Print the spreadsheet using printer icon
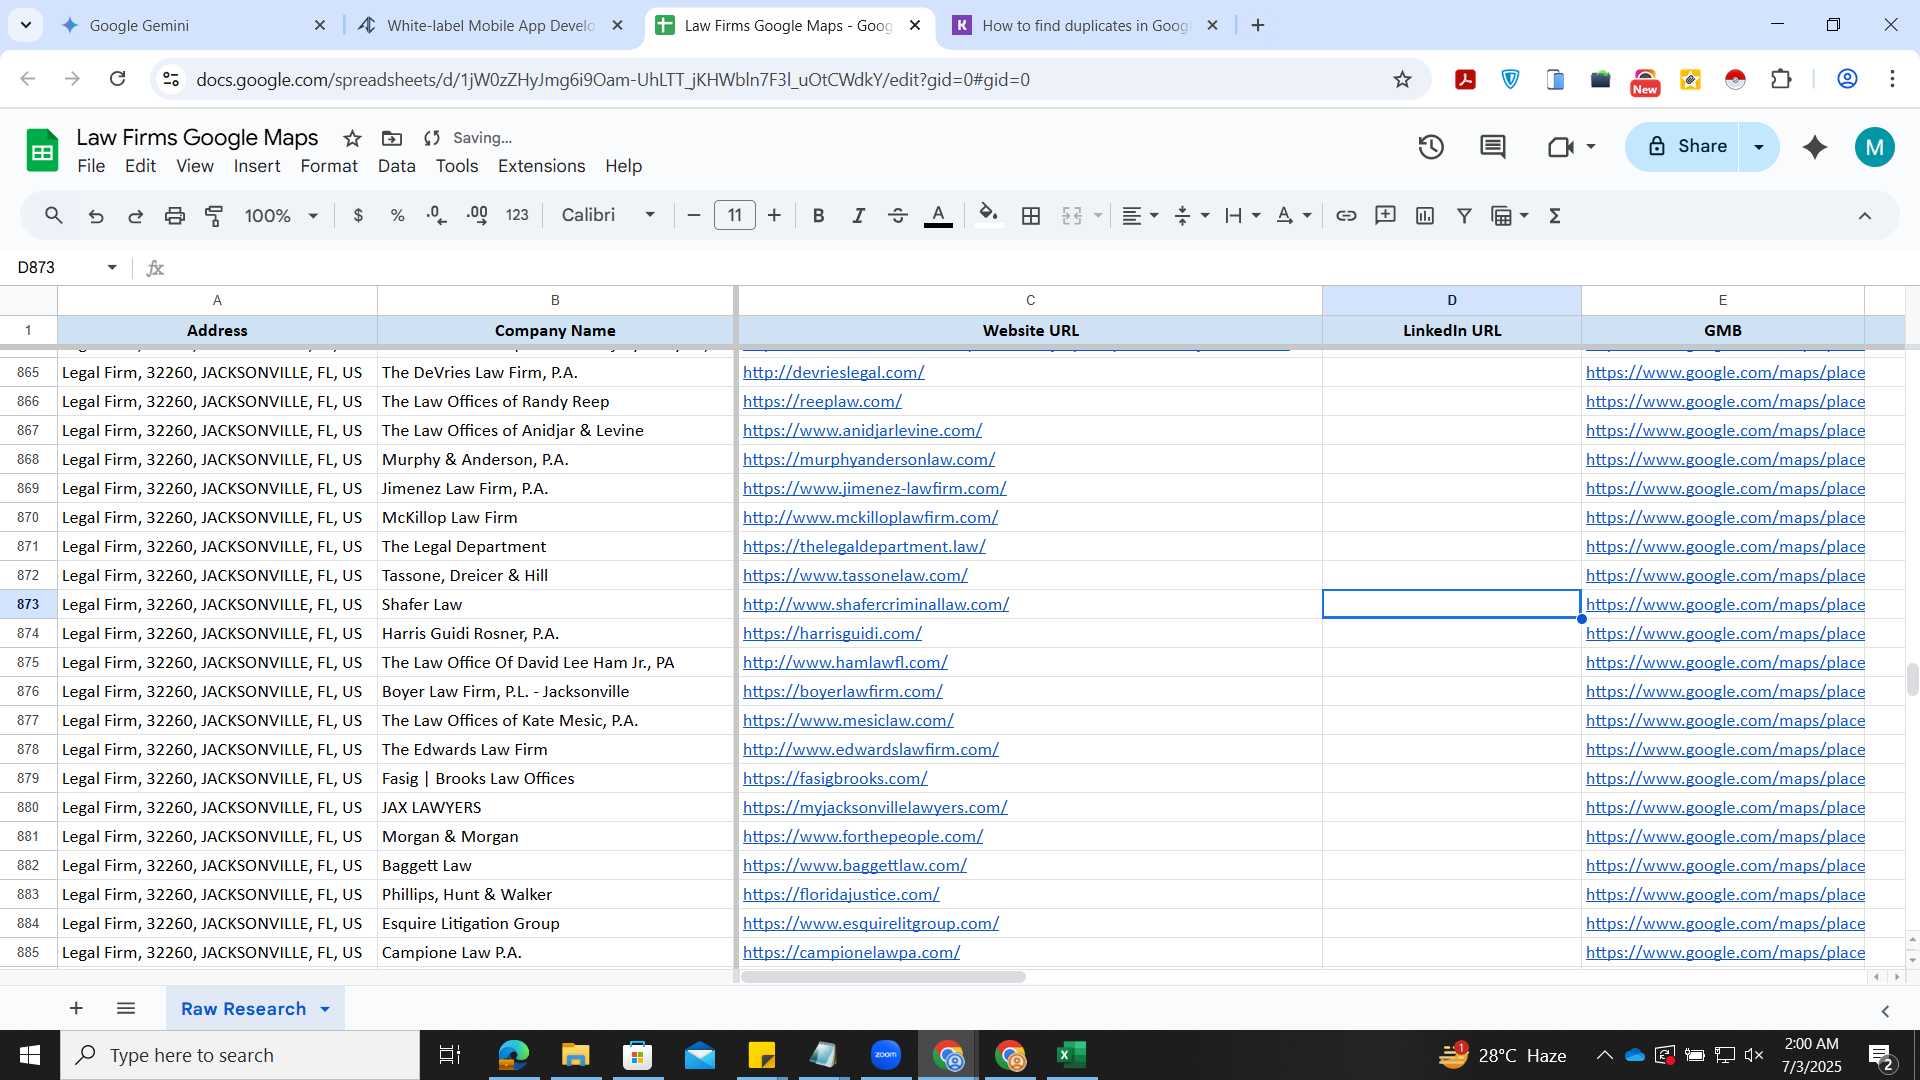Screen dimensions: 1920x1080 (175, 215)
